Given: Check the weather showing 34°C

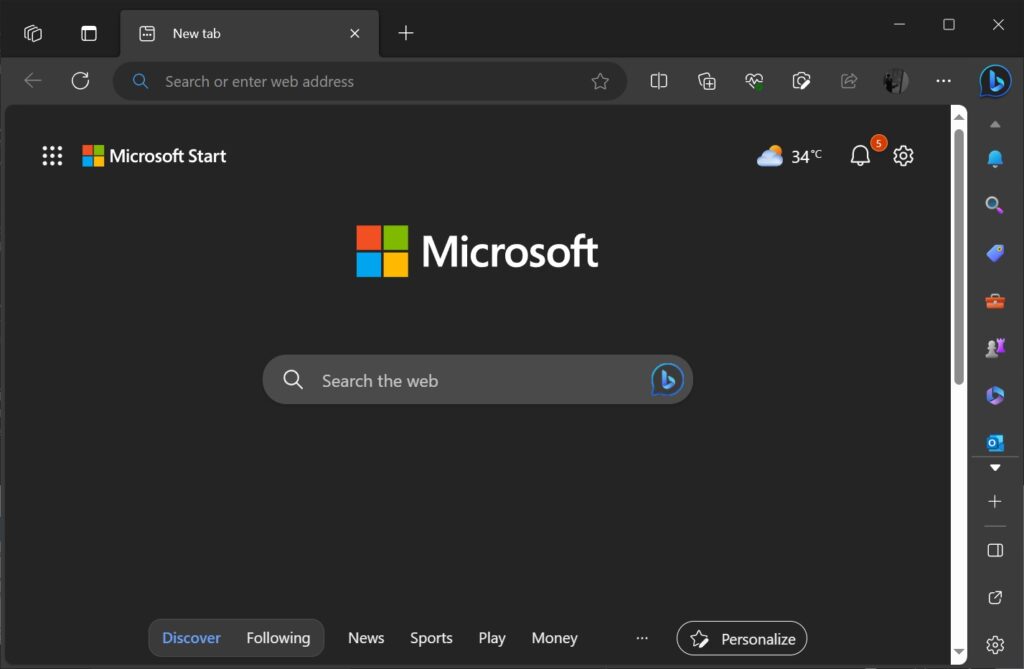Looking at the screenshot, I should click(x=789, y=156).
